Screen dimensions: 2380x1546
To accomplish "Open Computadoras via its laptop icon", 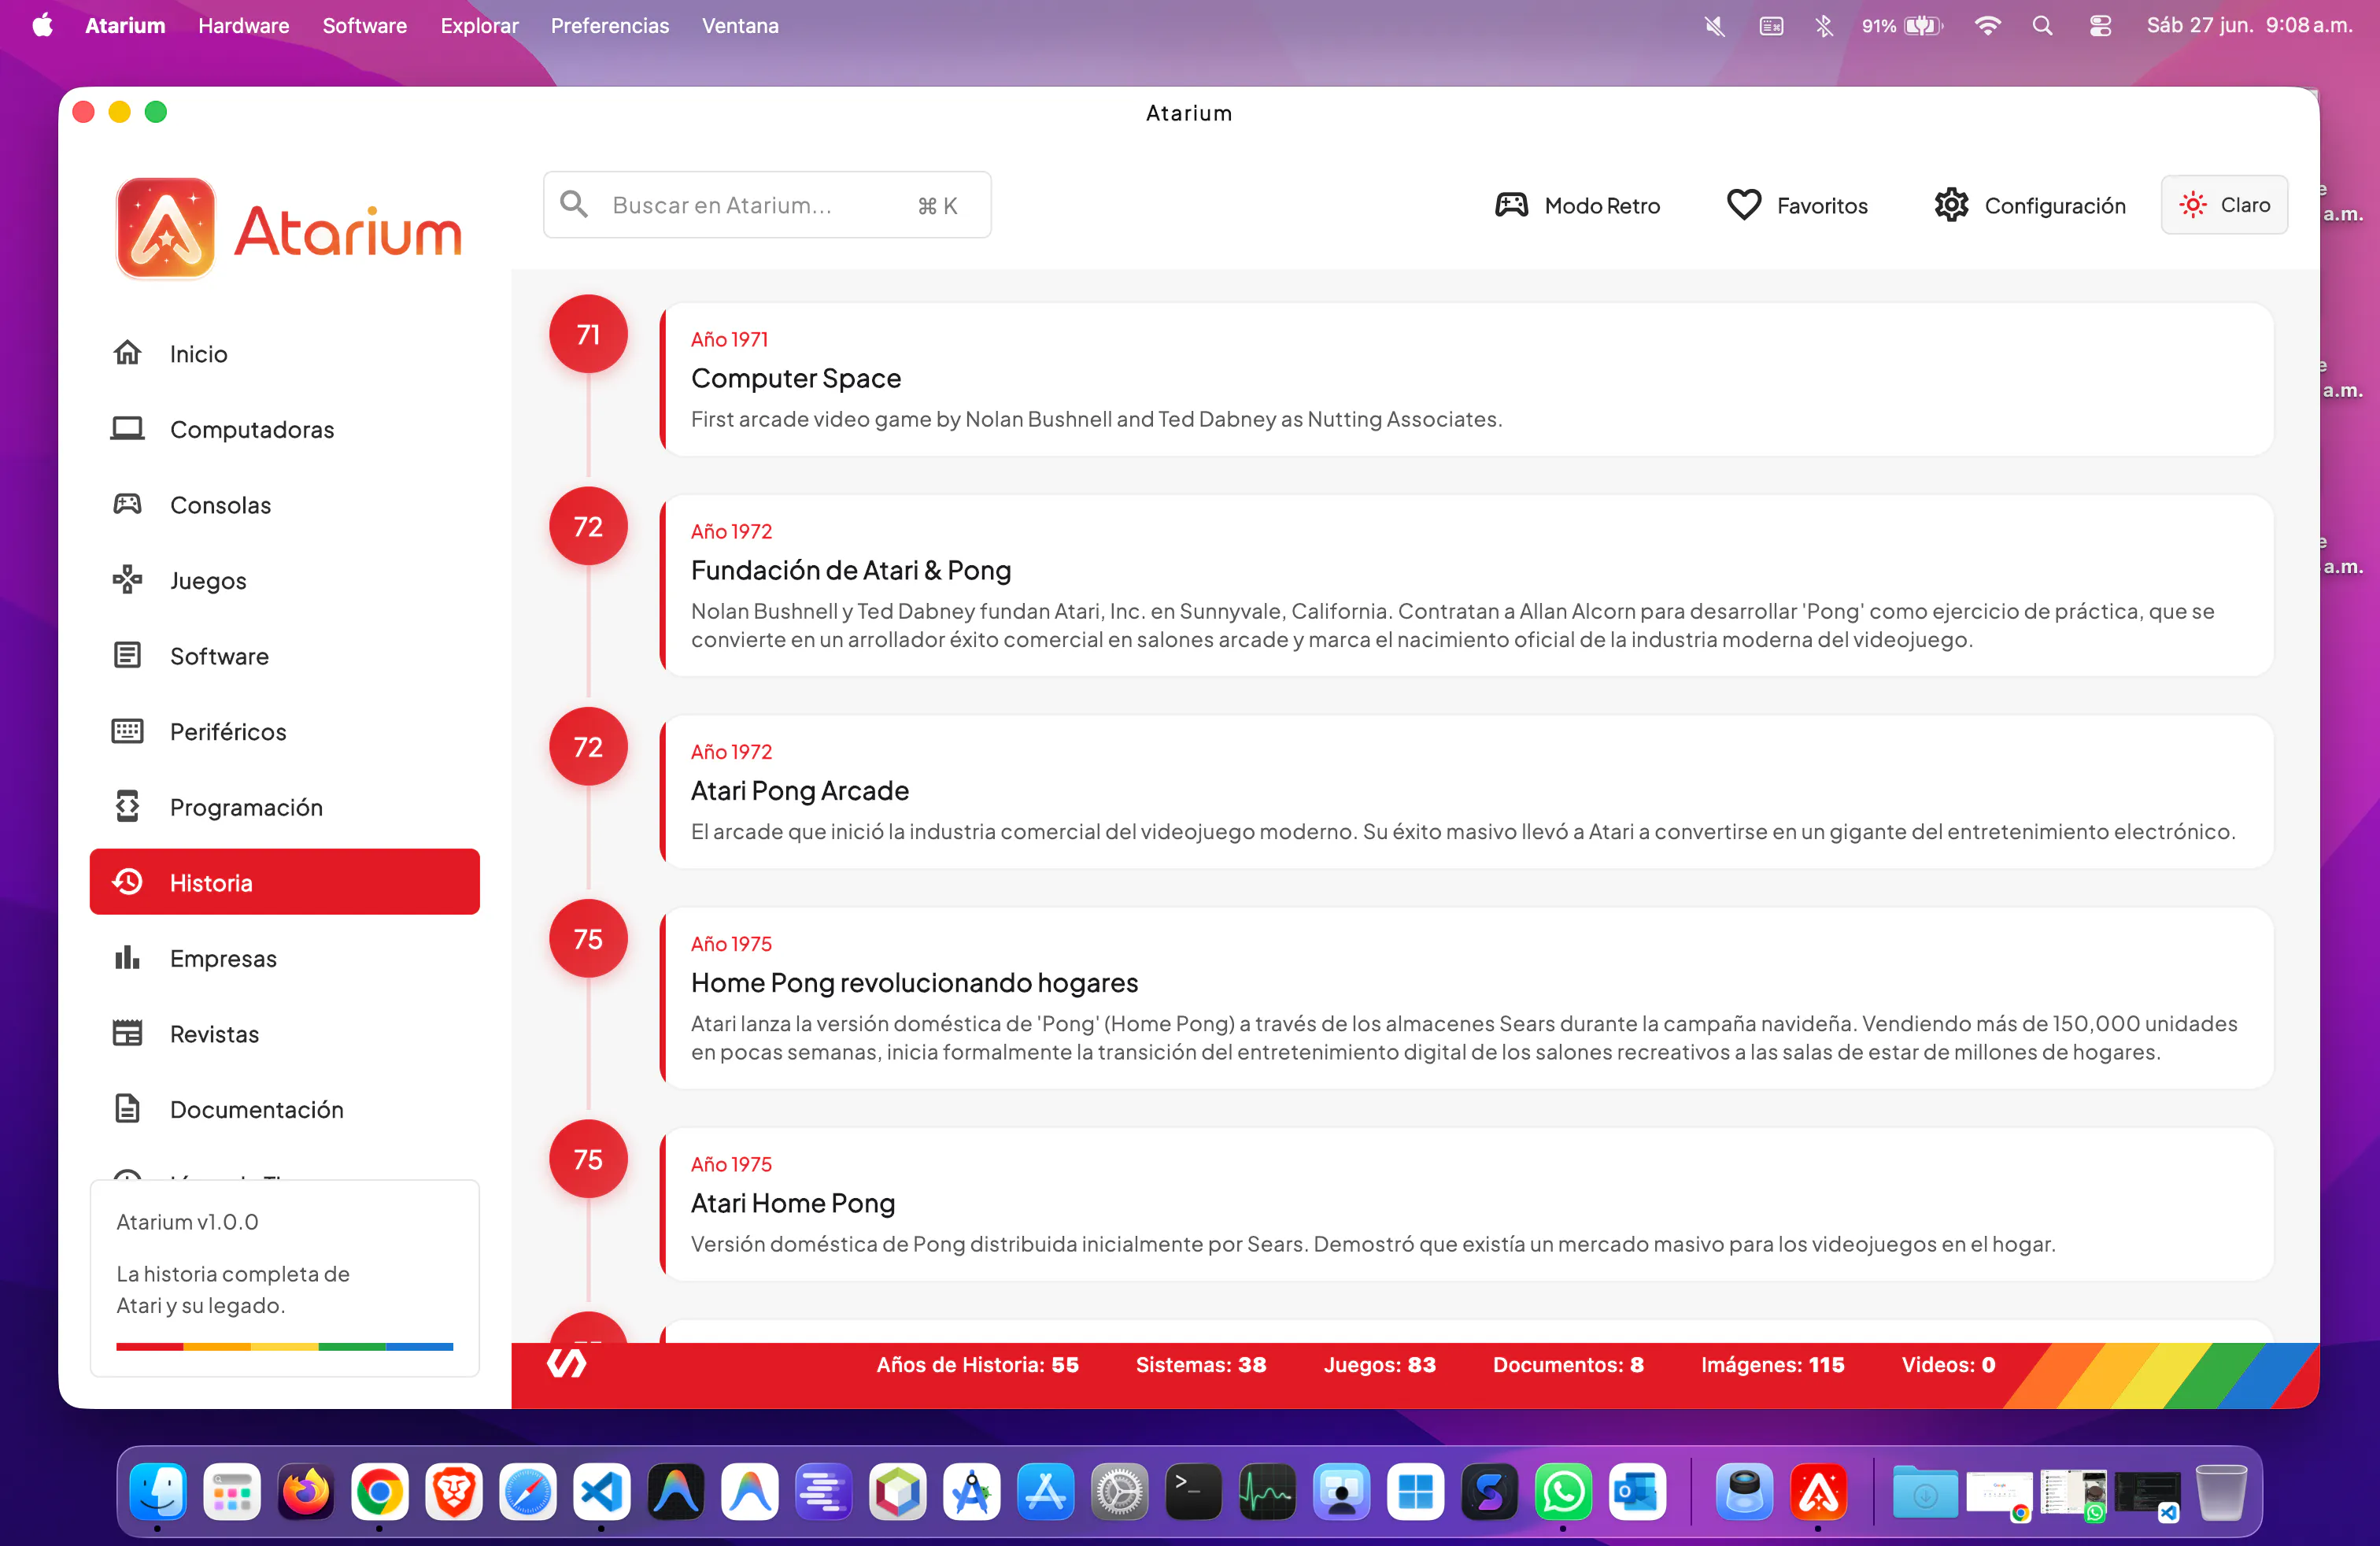I will pyautogui.click(x=127, y=429).
